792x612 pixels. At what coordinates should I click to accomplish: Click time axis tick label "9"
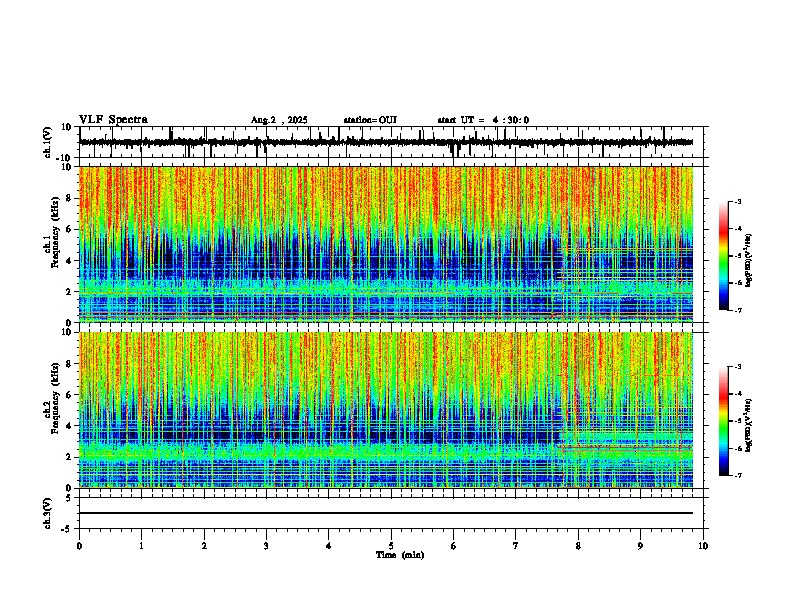click(640, 546)
